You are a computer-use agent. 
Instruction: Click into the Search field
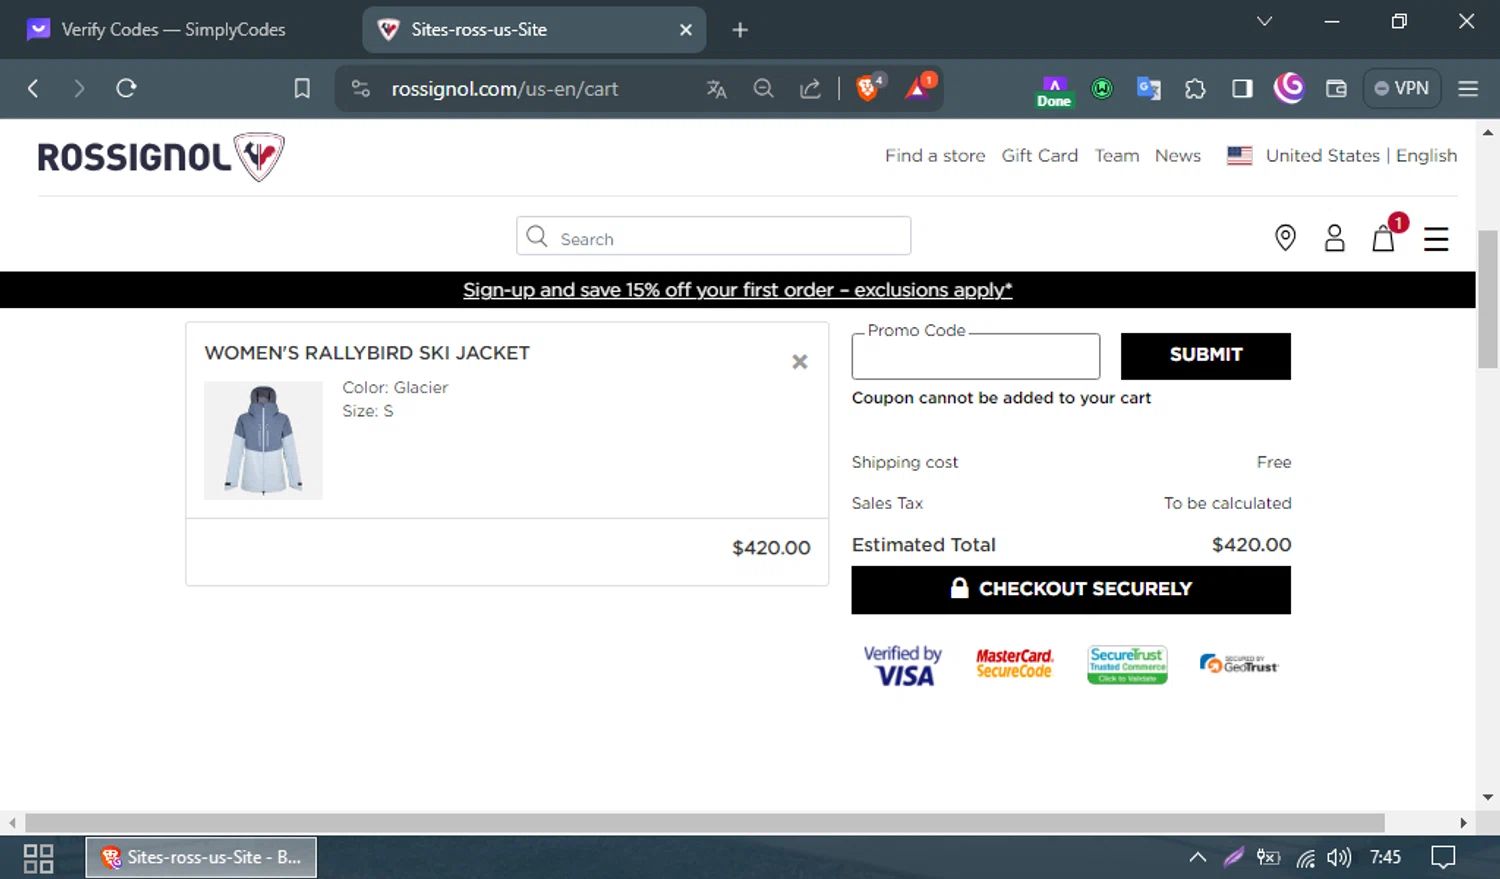(714, 236)
